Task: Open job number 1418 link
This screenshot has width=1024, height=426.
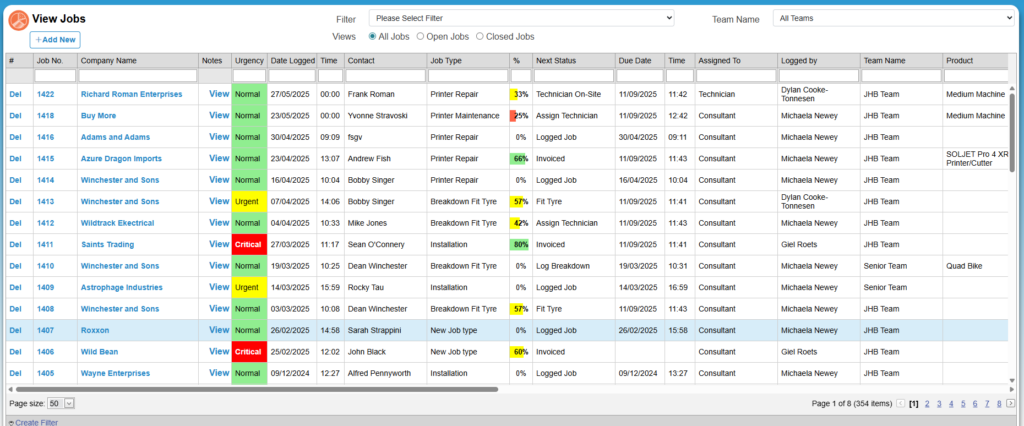Action: pos(46,116)
